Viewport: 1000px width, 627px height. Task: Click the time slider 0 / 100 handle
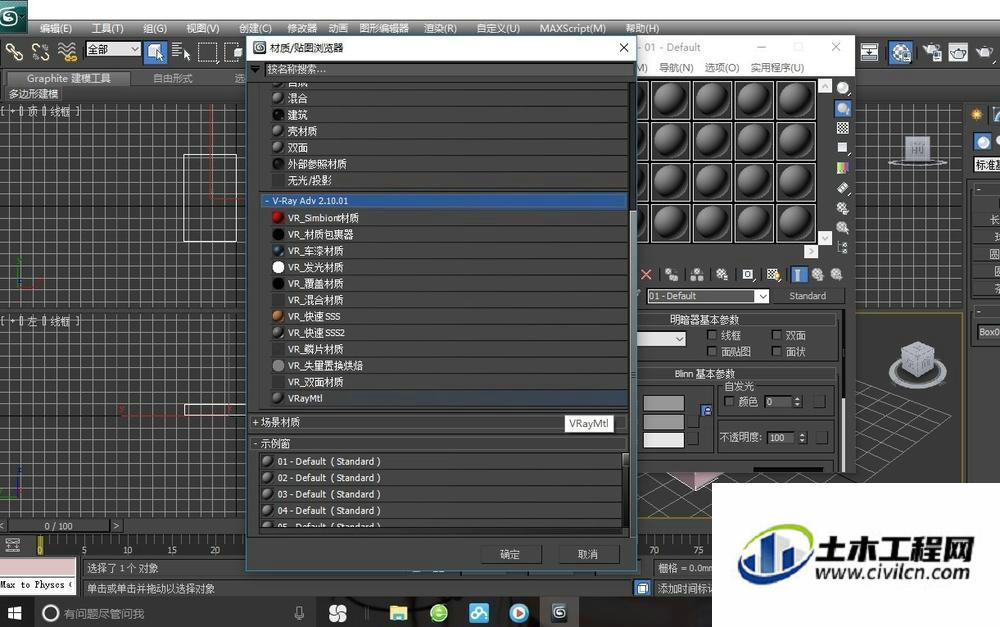click(x=59, y=526)
